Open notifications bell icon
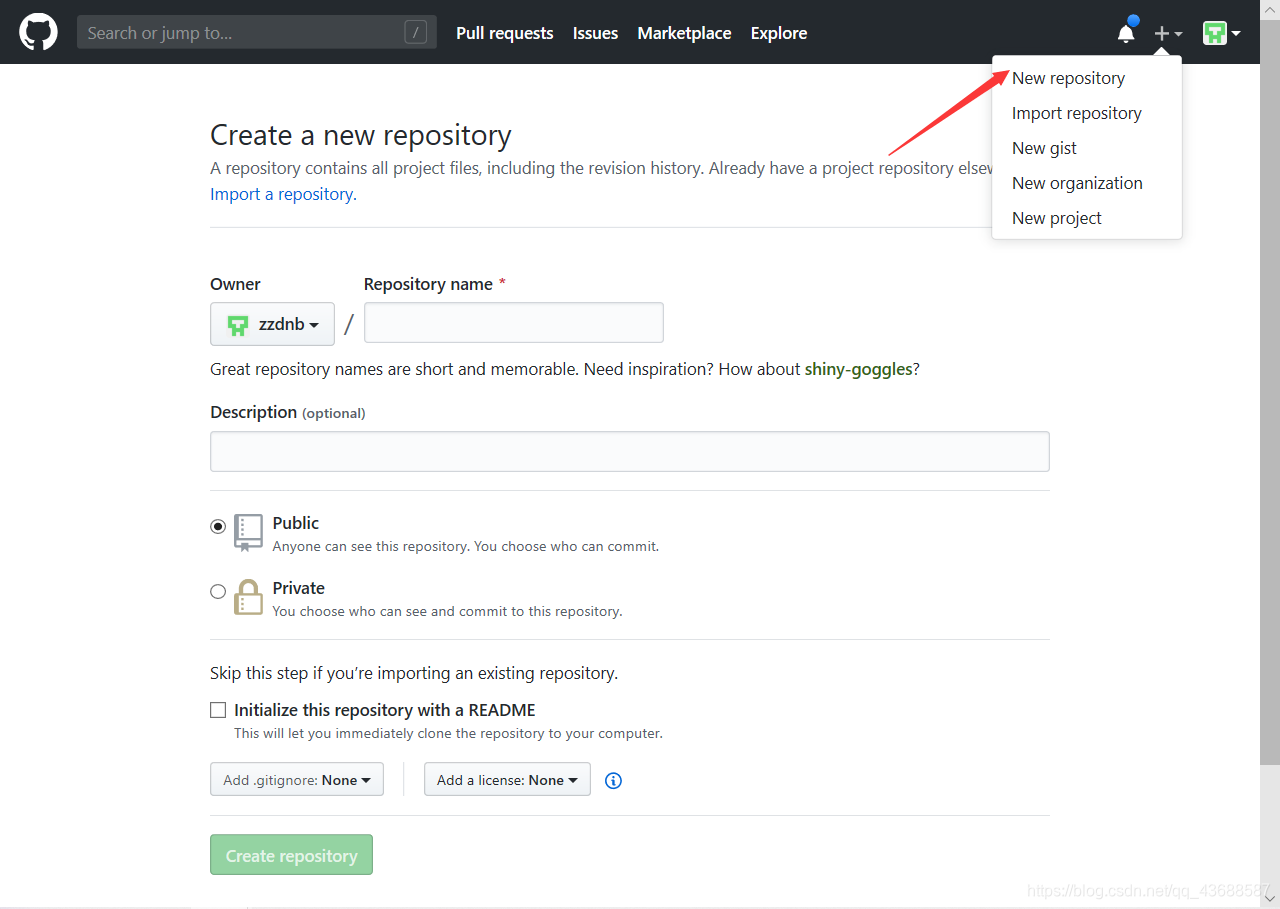1280x909 pixels. point(1126,33)
